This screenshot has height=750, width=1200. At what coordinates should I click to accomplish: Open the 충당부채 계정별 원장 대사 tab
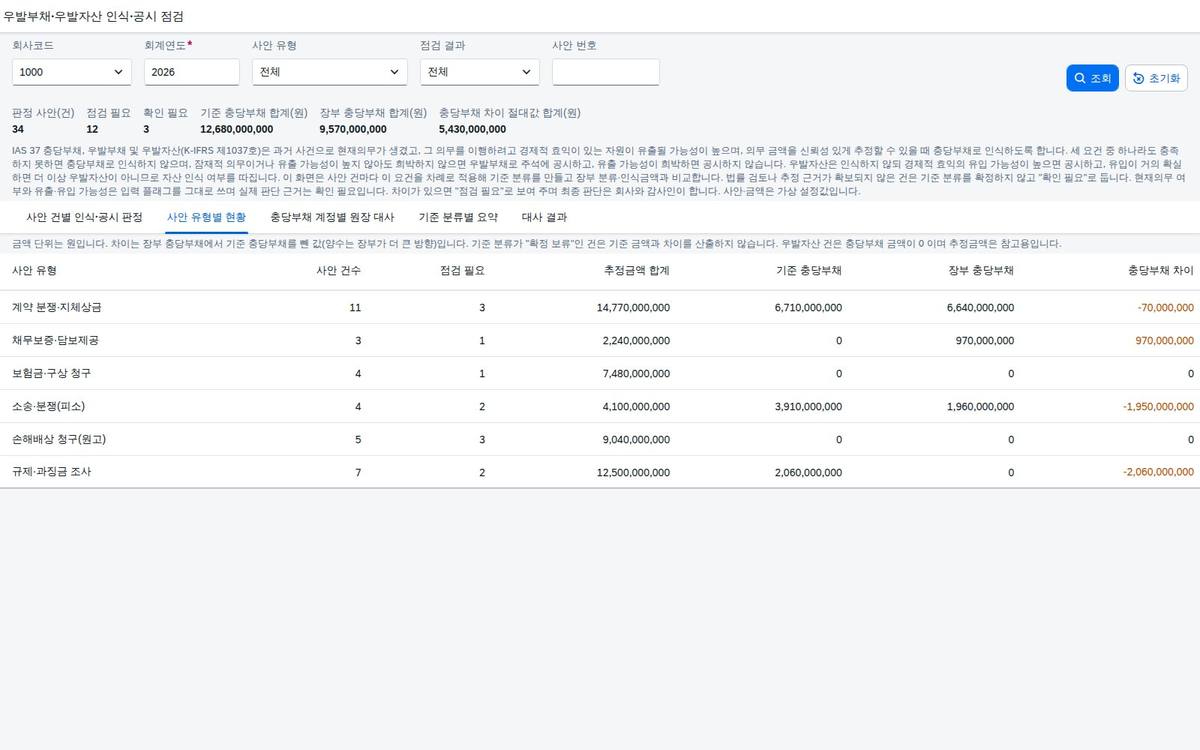[332, 217]
